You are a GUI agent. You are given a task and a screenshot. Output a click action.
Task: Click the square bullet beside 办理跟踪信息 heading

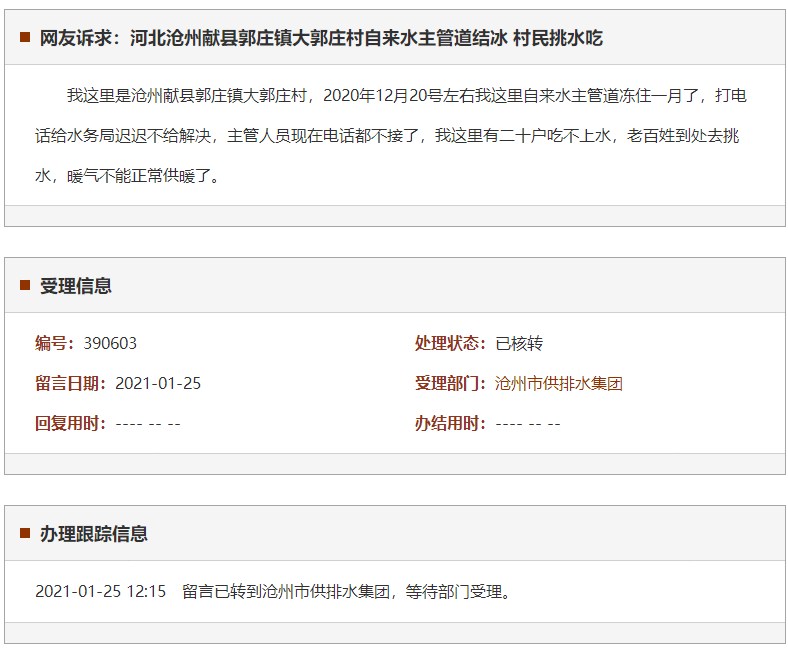25,533
